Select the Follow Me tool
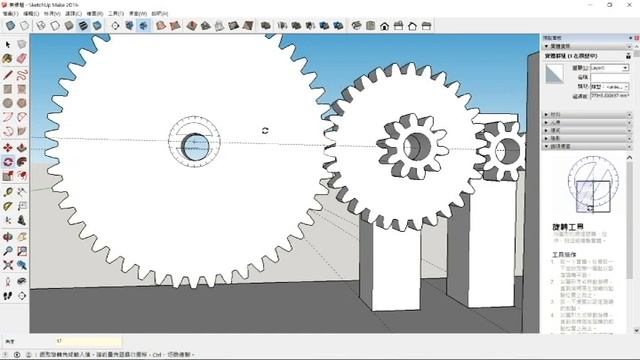The image size is (640, 360). (x=22, y=162)
